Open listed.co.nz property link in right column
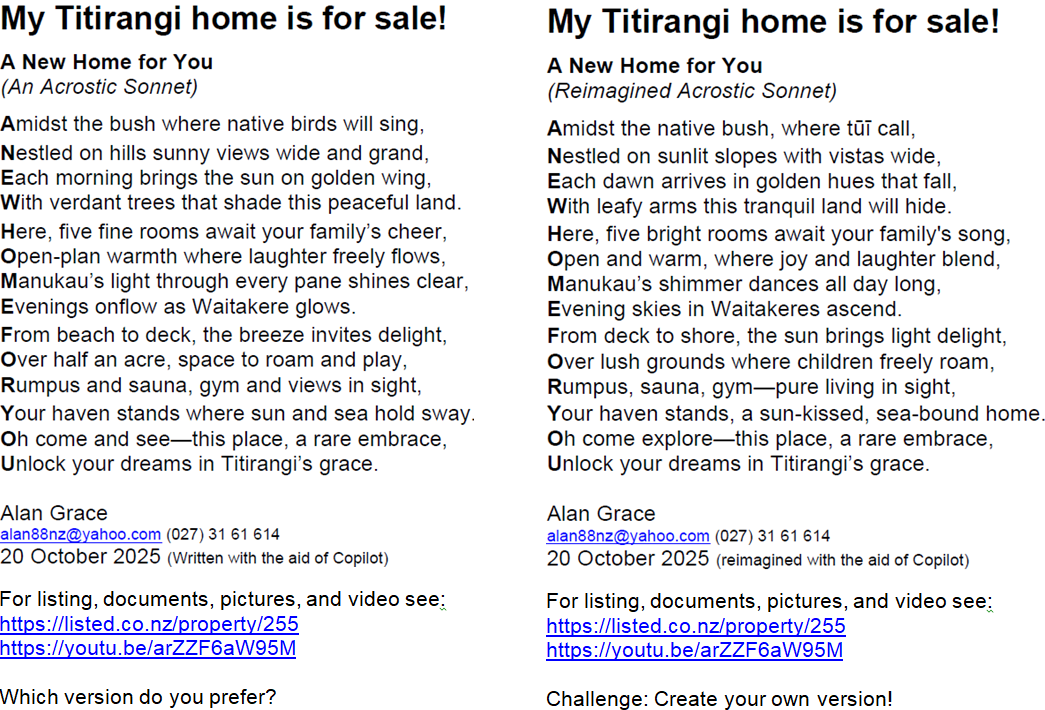 696,627
